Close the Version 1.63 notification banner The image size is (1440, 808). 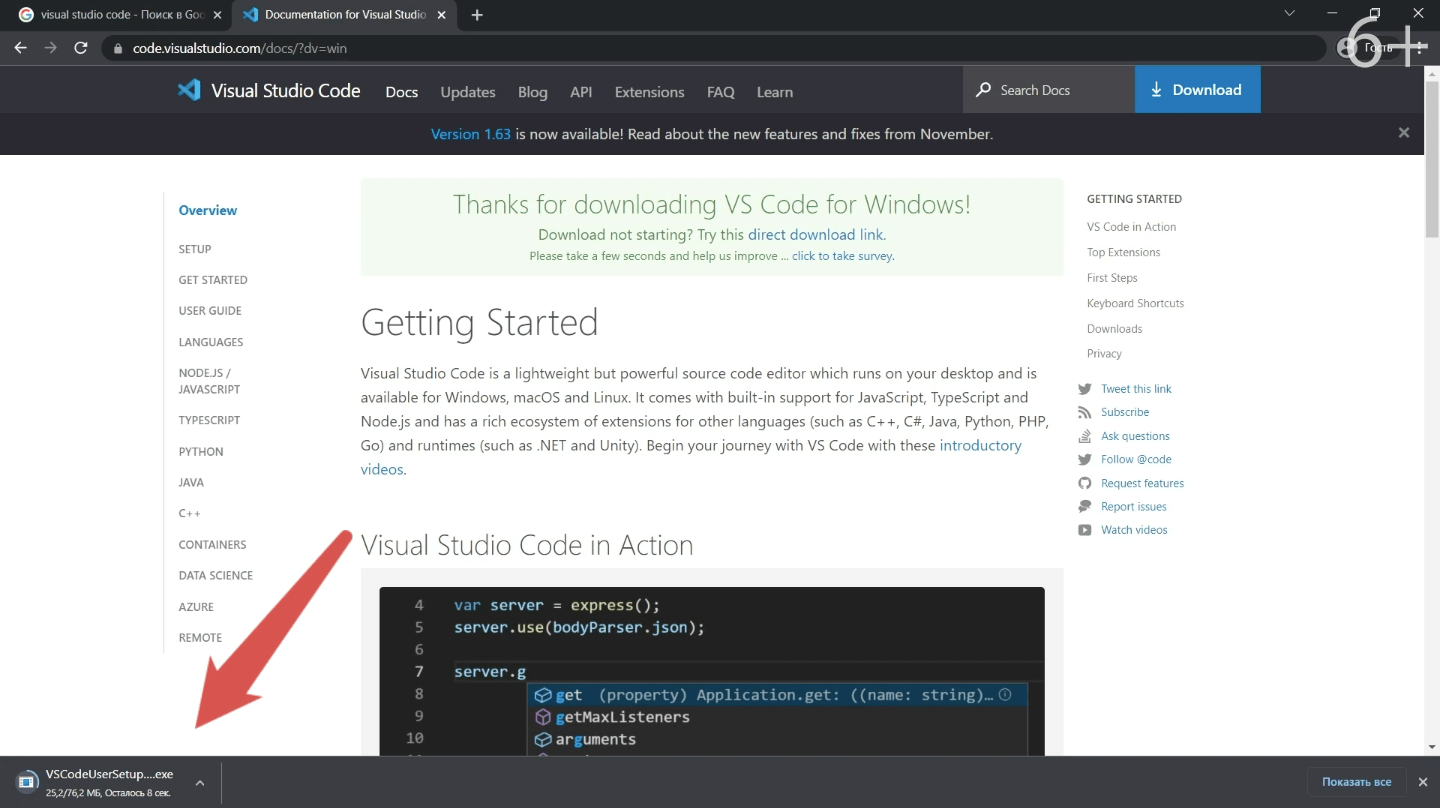coord(1404,133)
